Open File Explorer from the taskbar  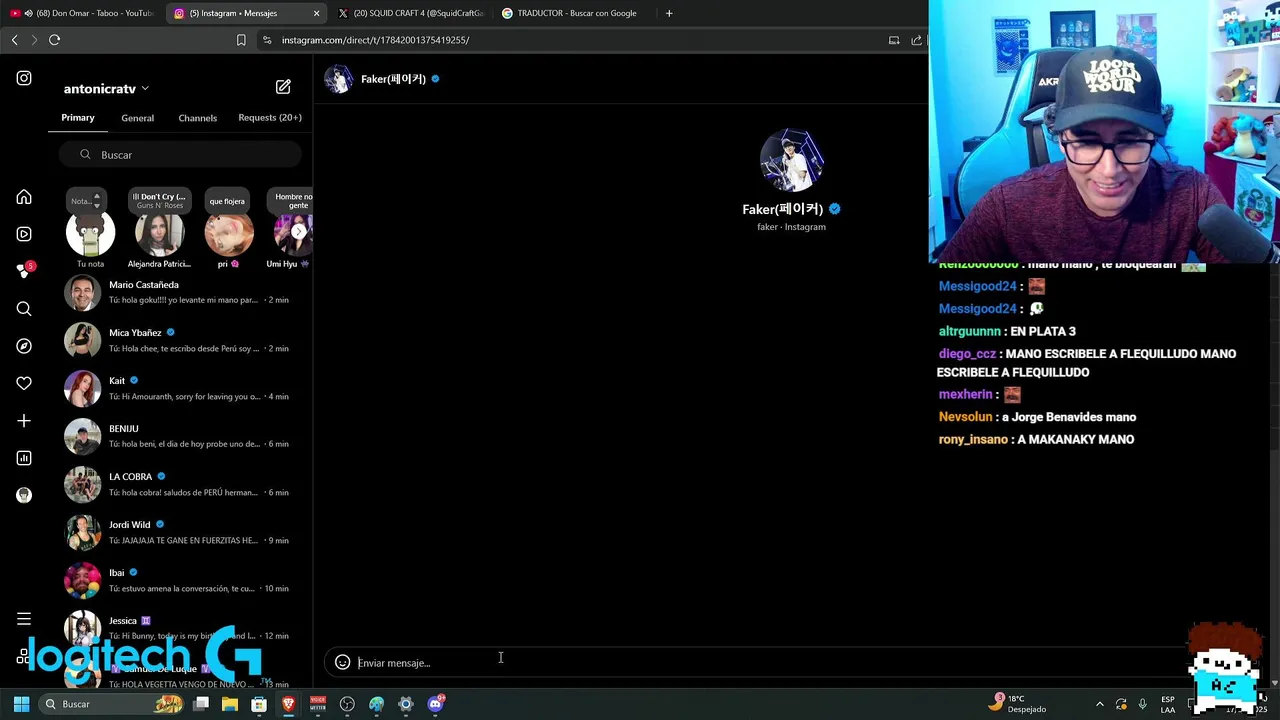(229, 704)
